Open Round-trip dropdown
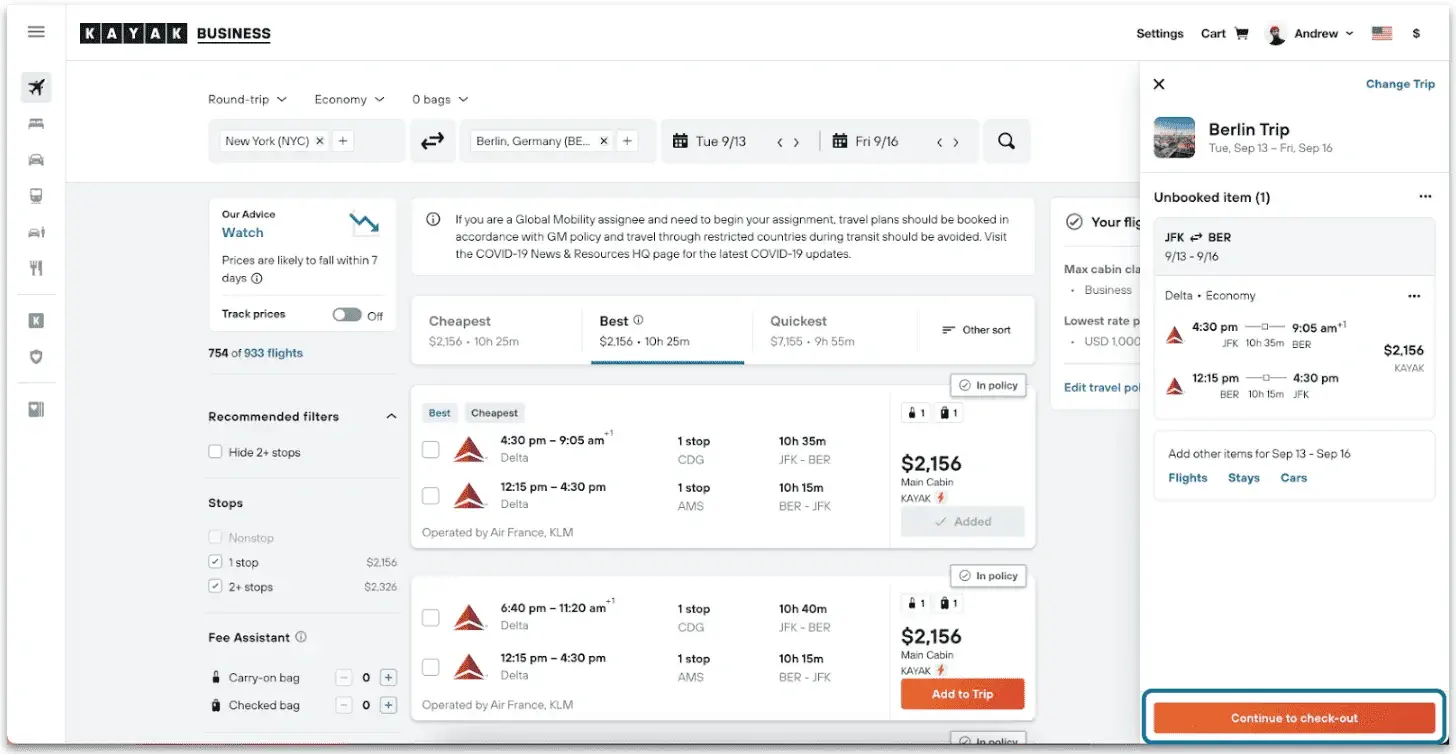 coord(247,99)
